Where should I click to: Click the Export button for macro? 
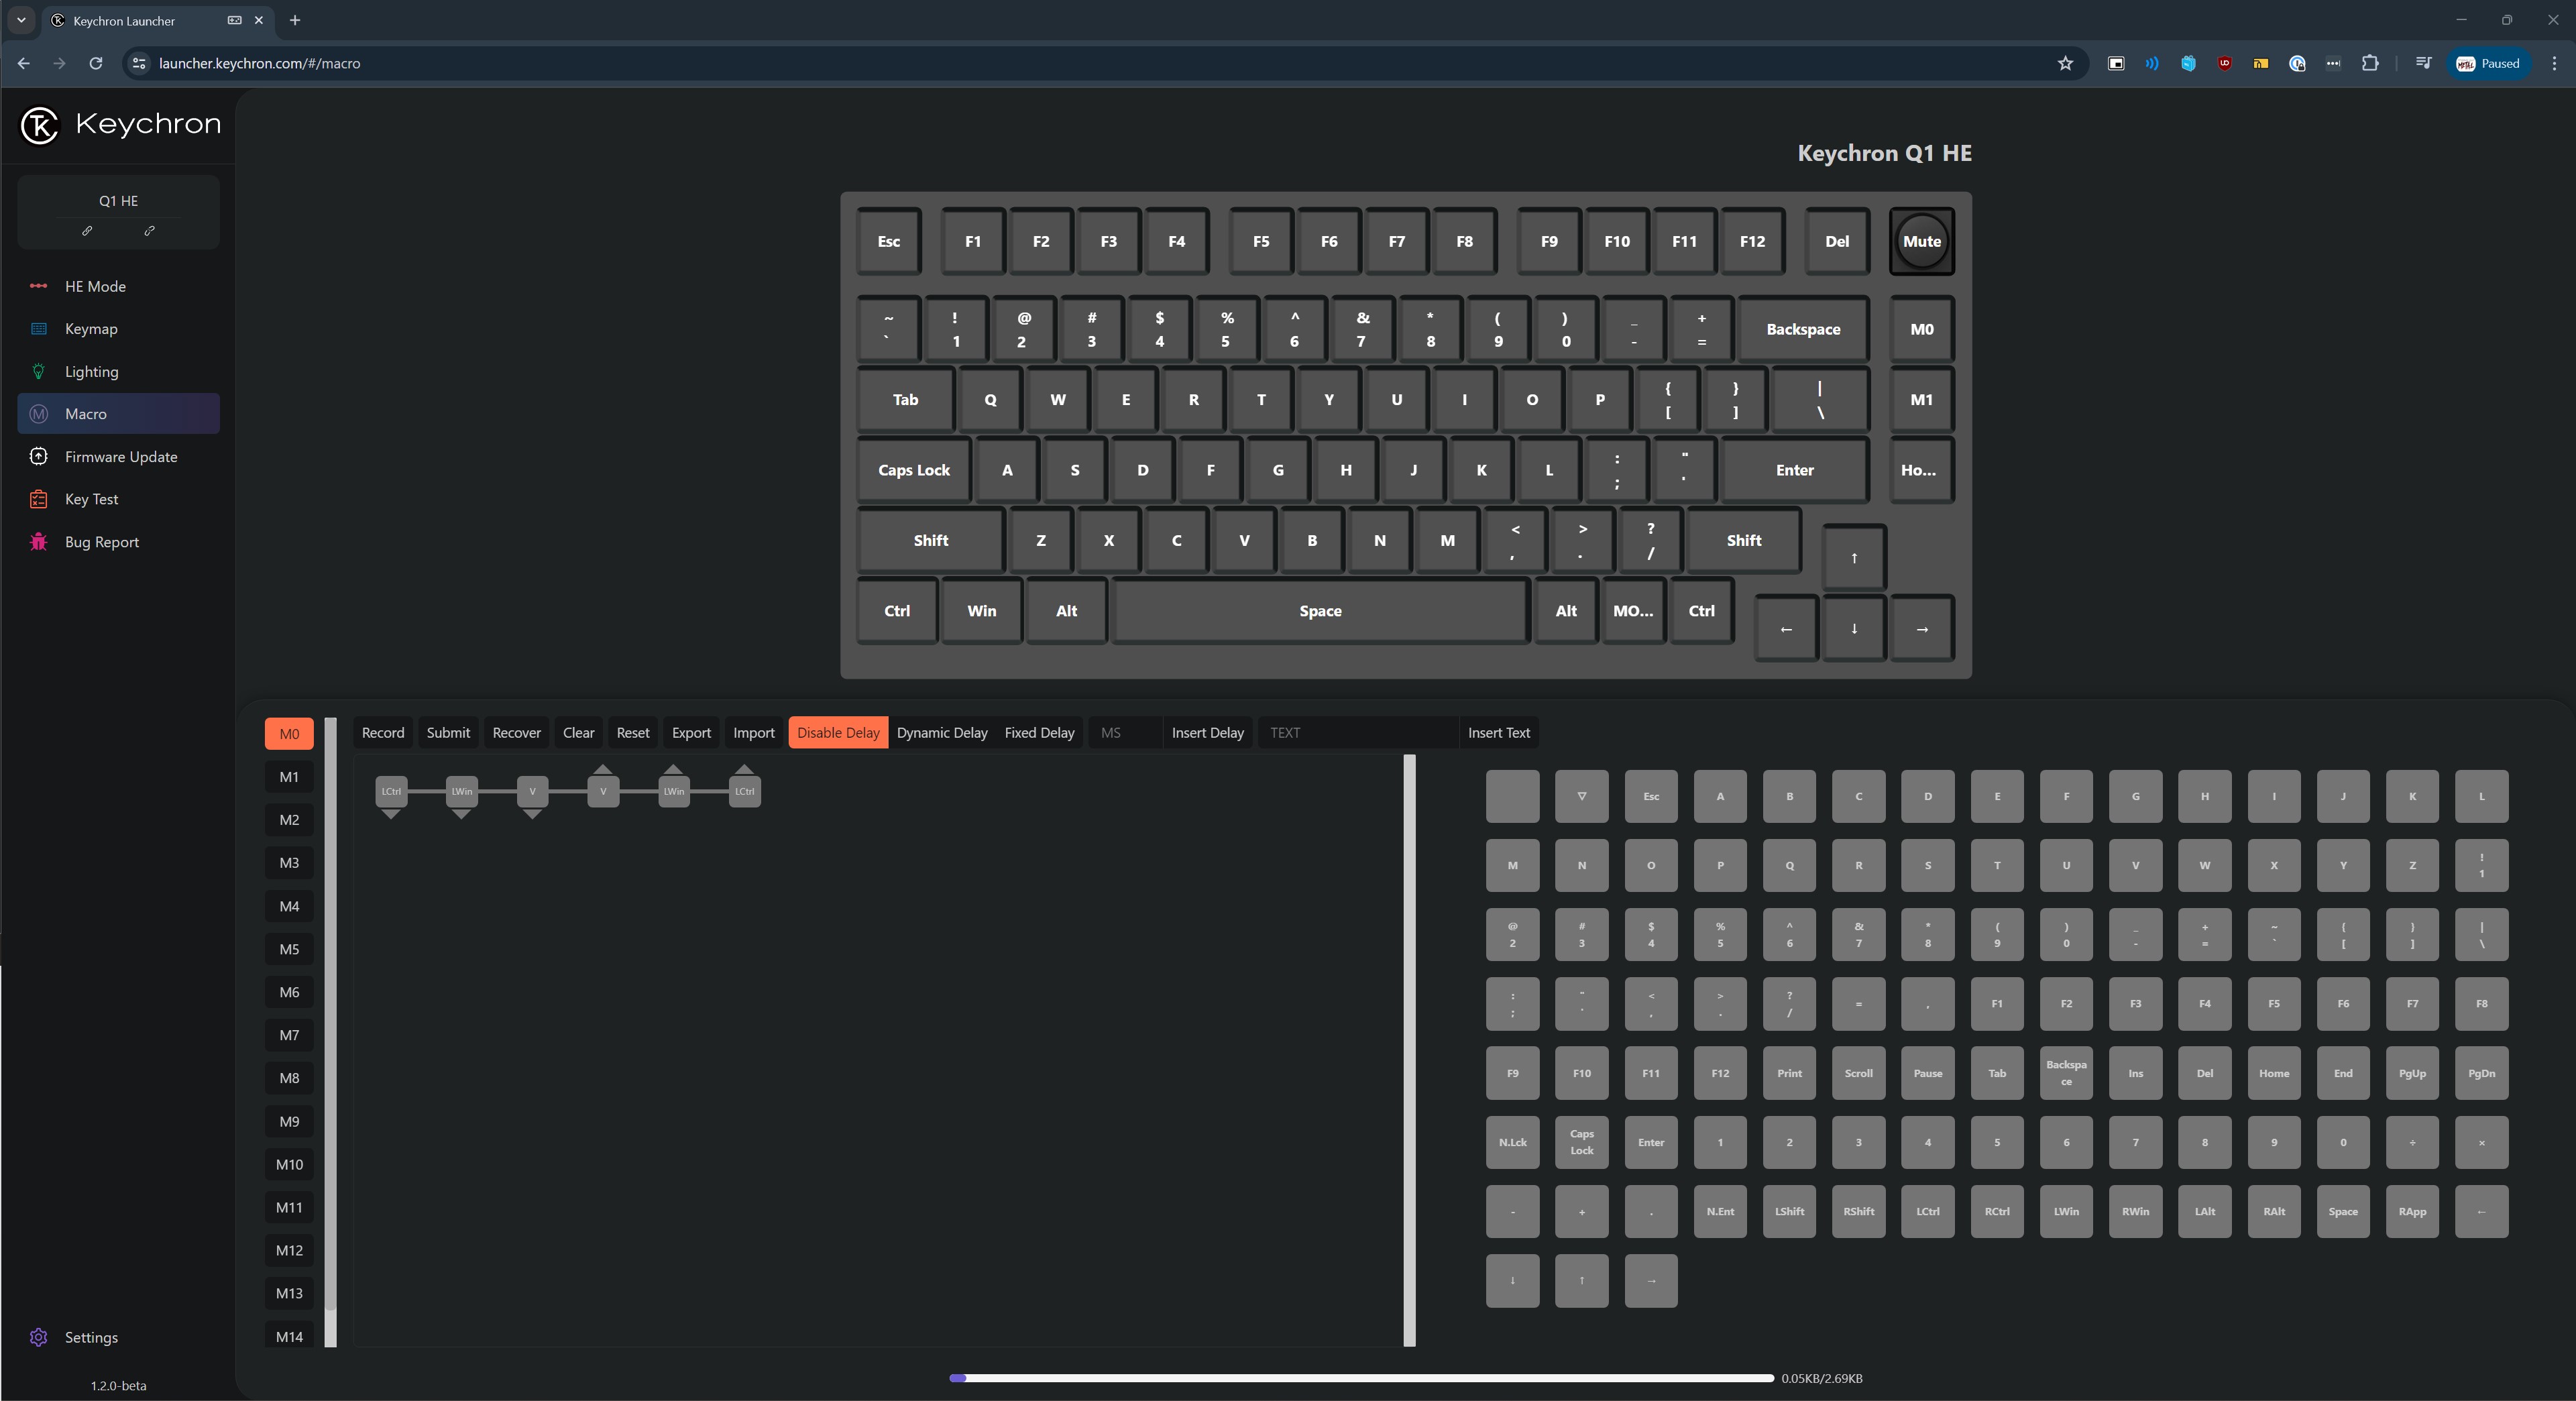coord(690,732)
